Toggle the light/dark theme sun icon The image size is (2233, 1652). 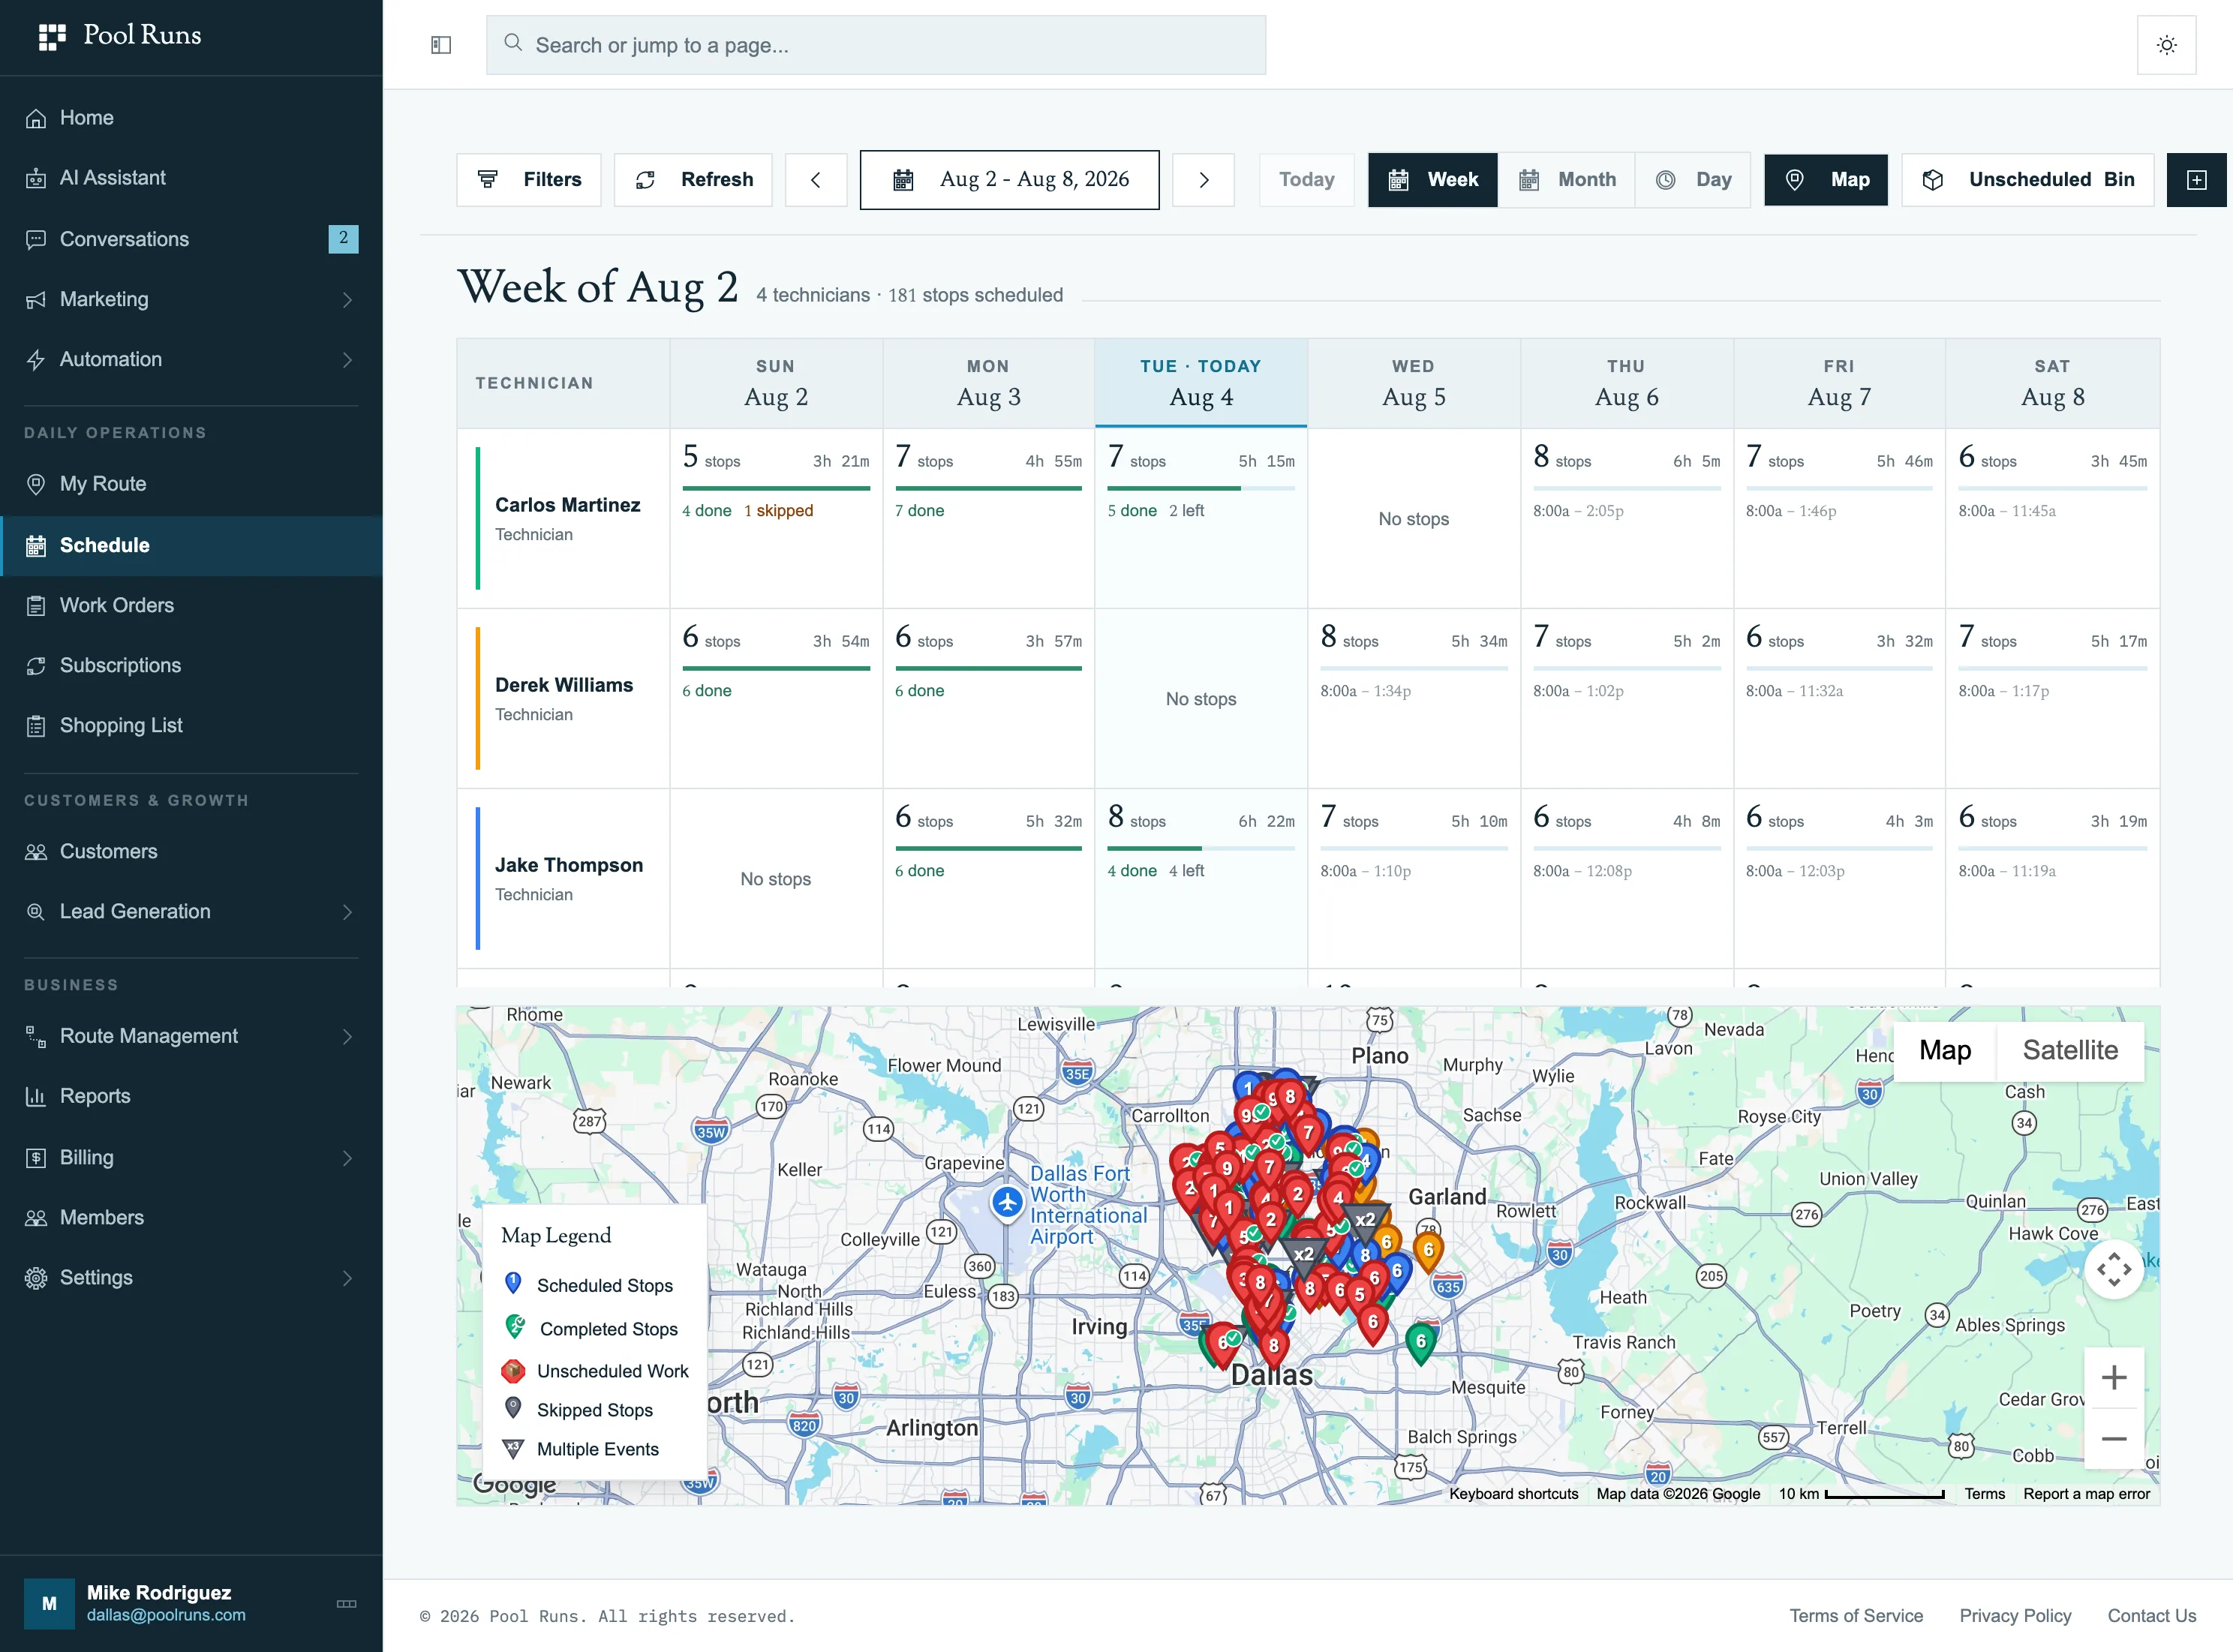click(x=2166, y=45)
